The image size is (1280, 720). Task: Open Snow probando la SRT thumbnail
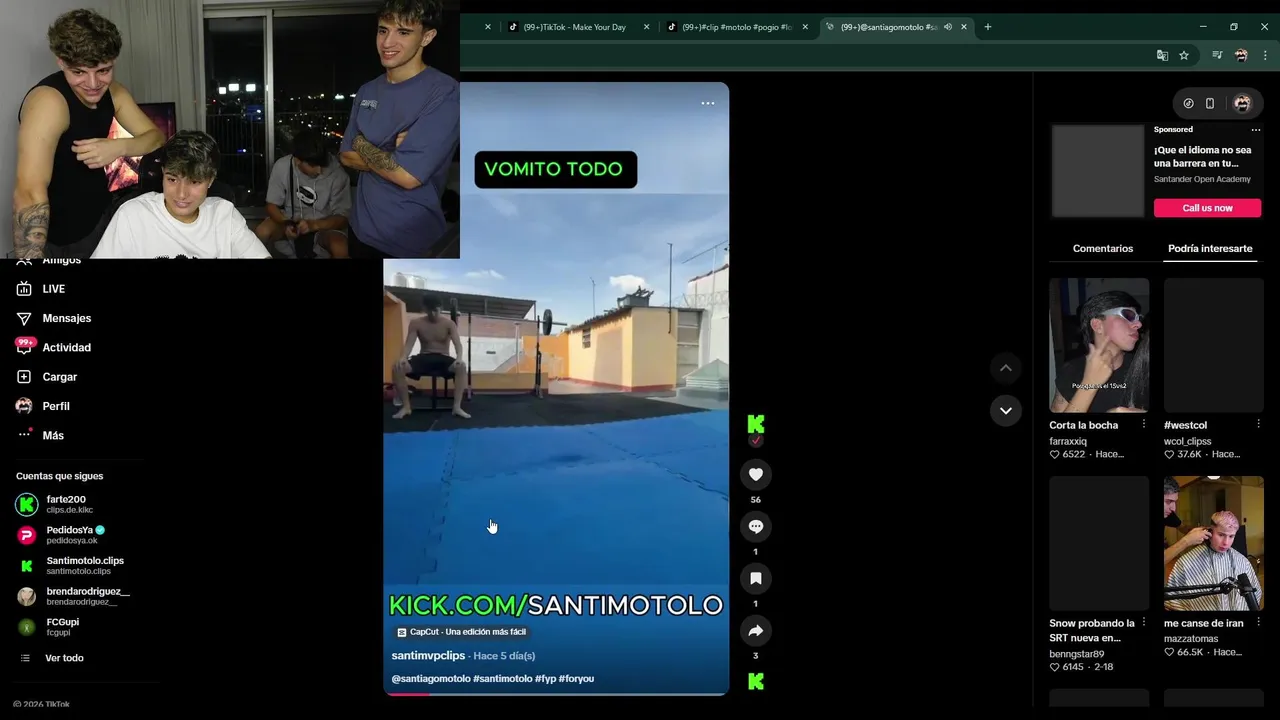click(x=1099, y=543)
